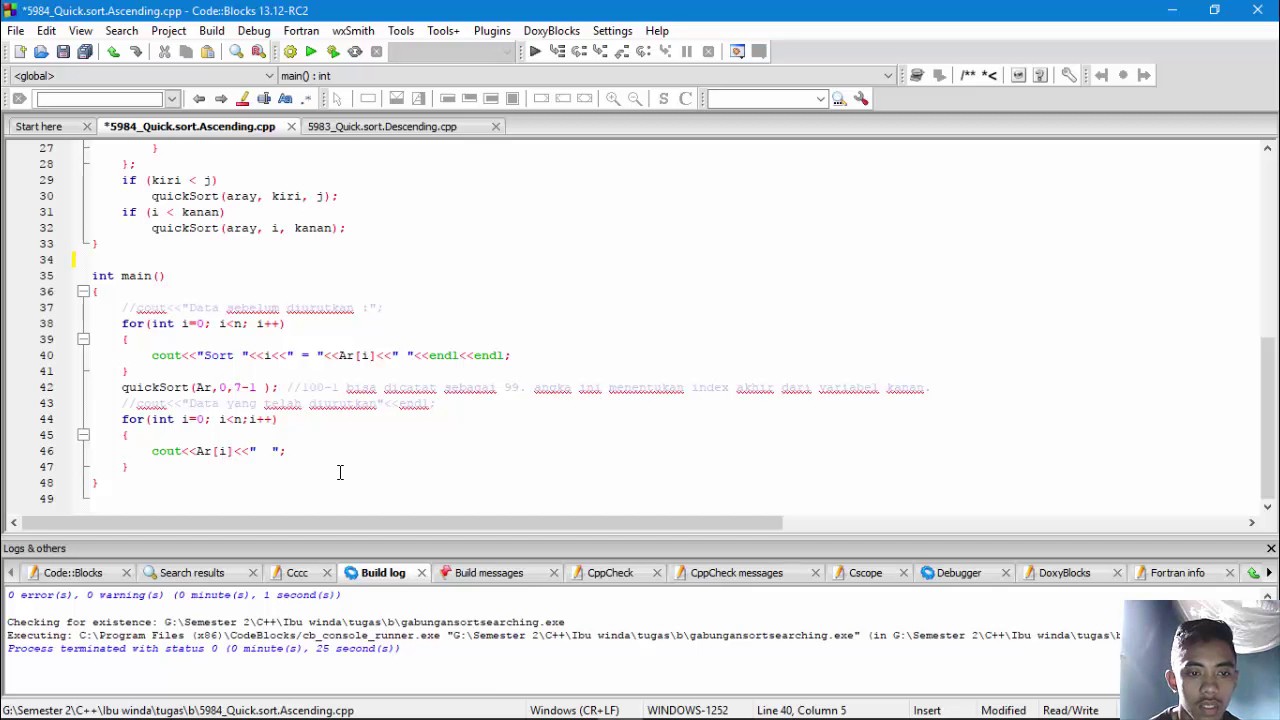This screenshot has height=720, width=1280.
Task: Click the Save all files icon
Action: pos(85,51)
